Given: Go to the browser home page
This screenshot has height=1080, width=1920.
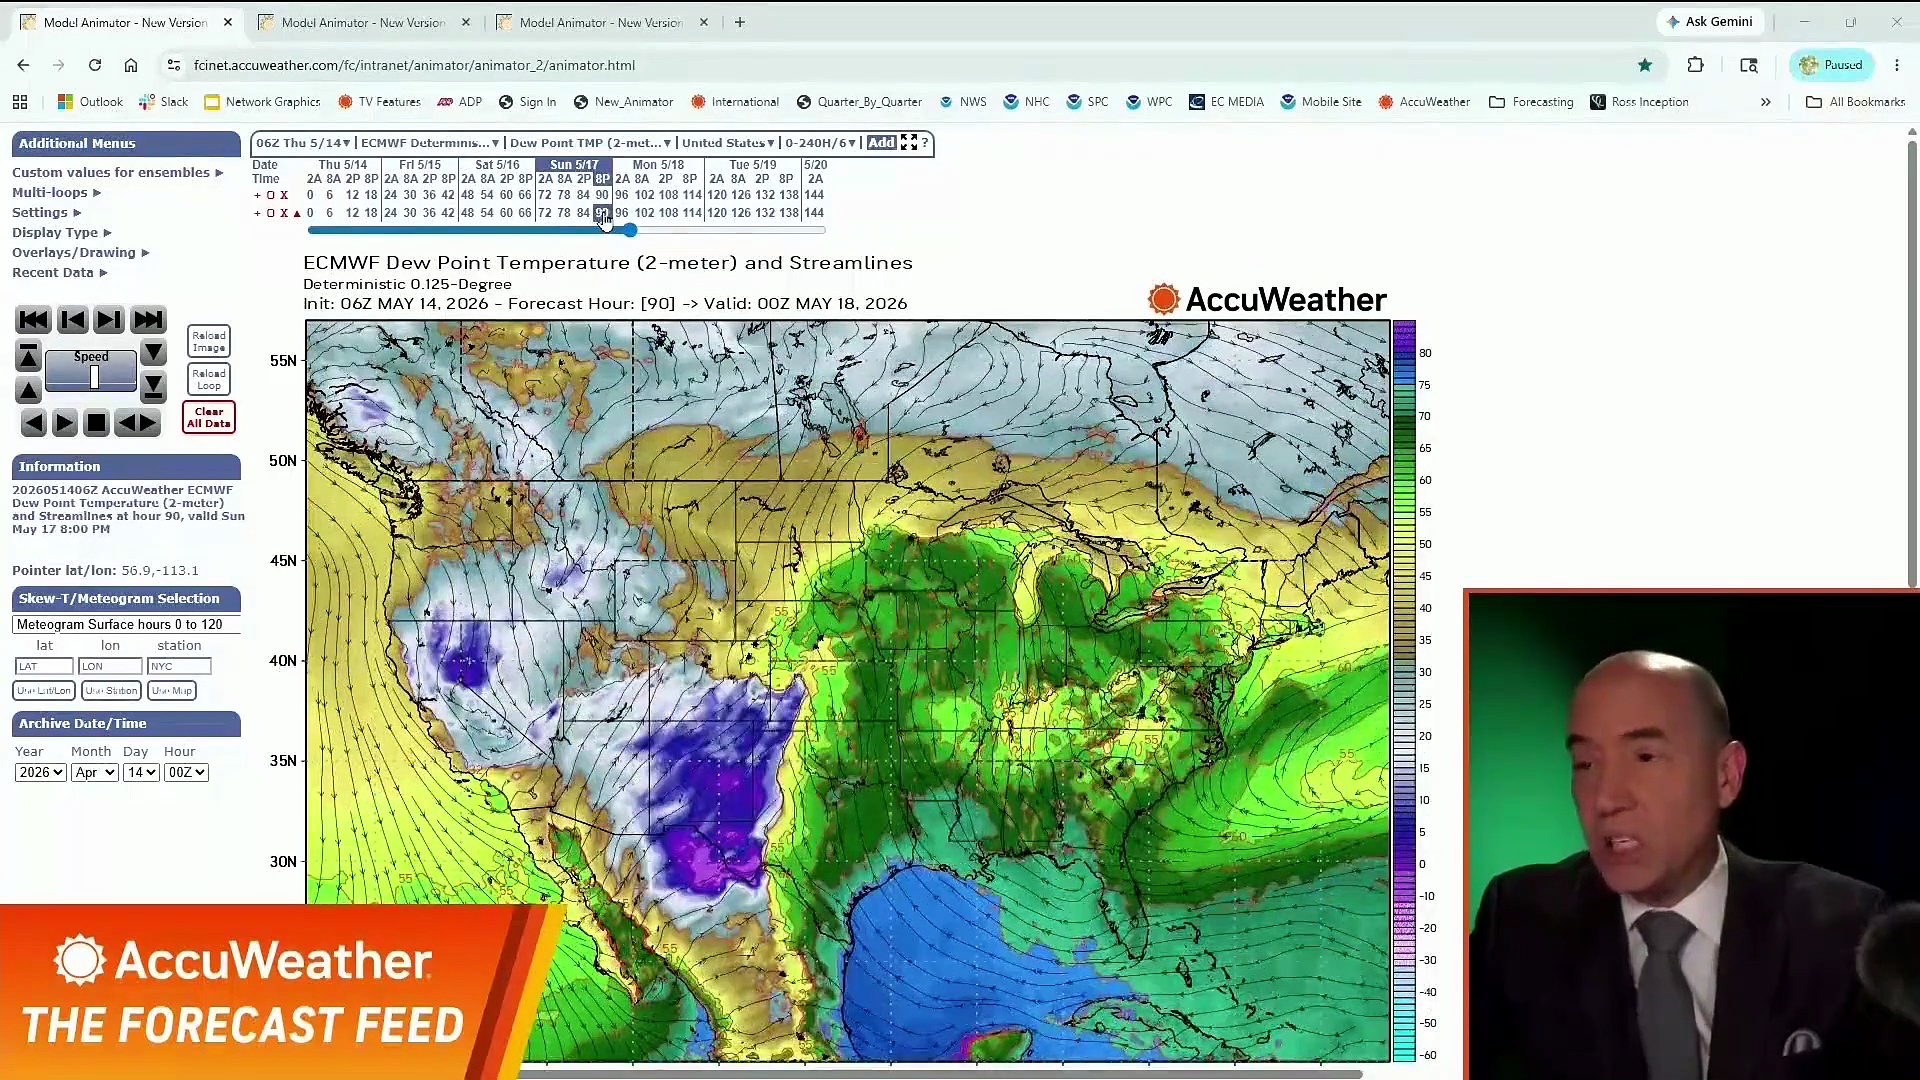Looking at the screenshot, I should tap(131, 65).
